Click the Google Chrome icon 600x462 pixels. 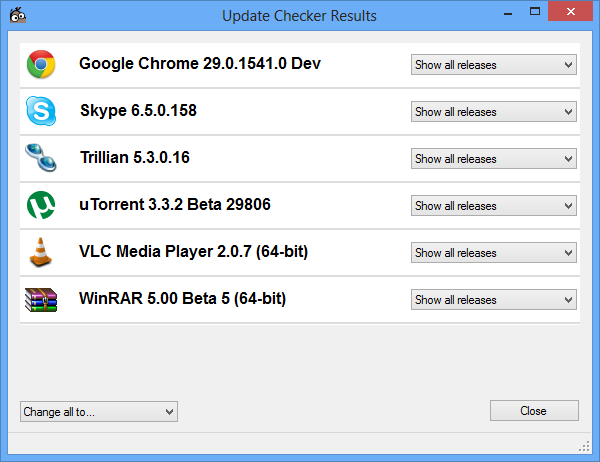pos(40,65)
